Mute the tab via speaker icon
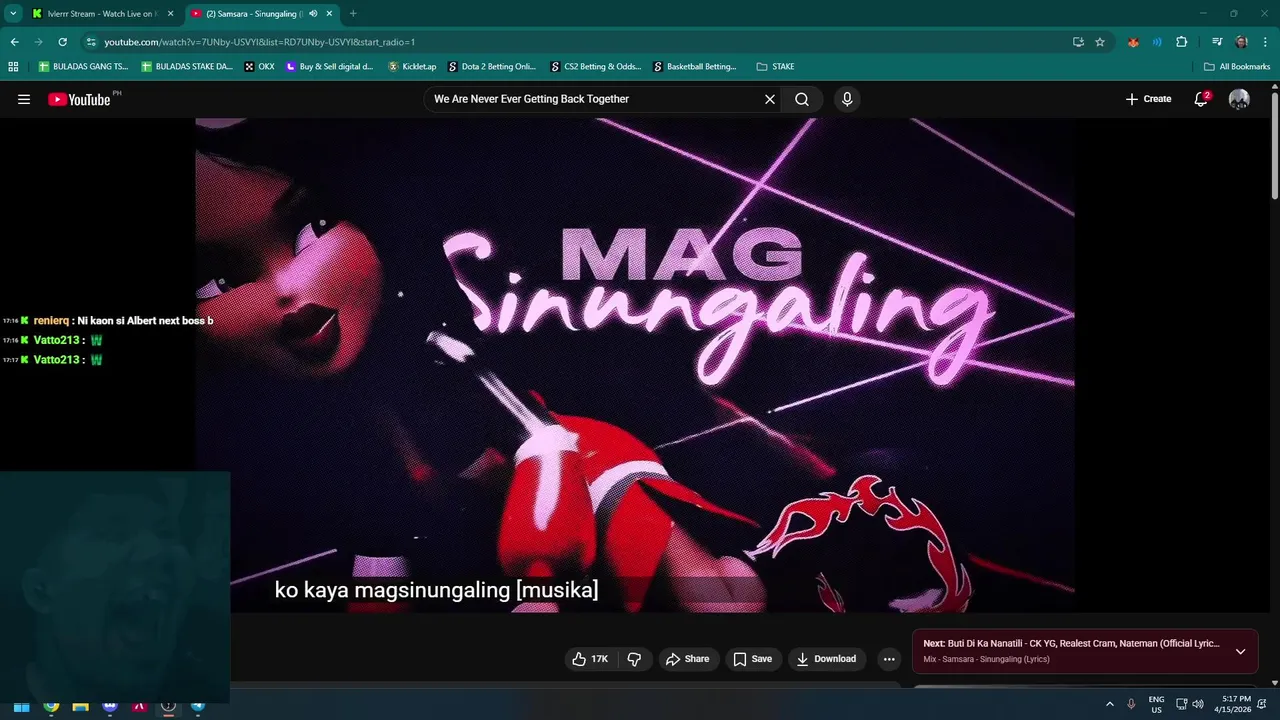Image resolution: width=1280 pixels, height=720 pixels. (x=313, y=14)
